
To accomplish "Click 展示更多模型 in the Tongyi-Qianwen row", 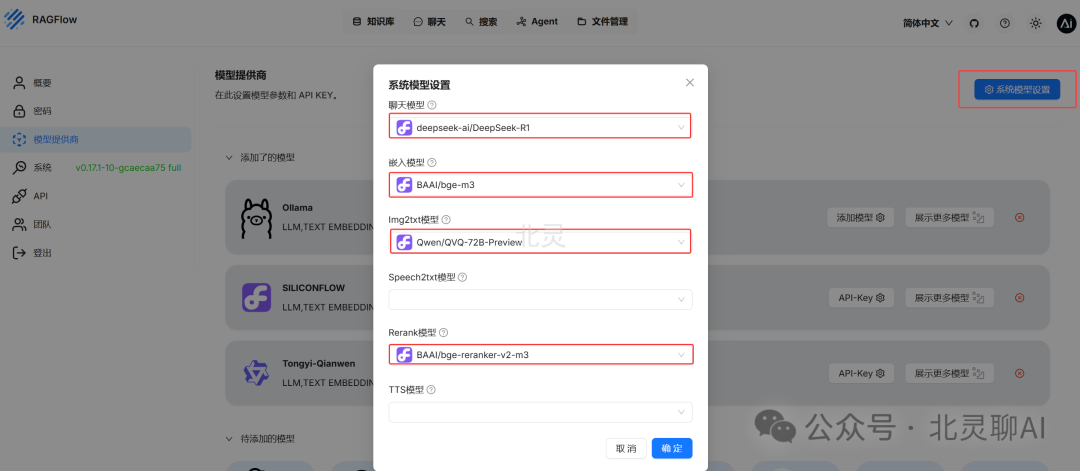I will [x=949, y=373].
